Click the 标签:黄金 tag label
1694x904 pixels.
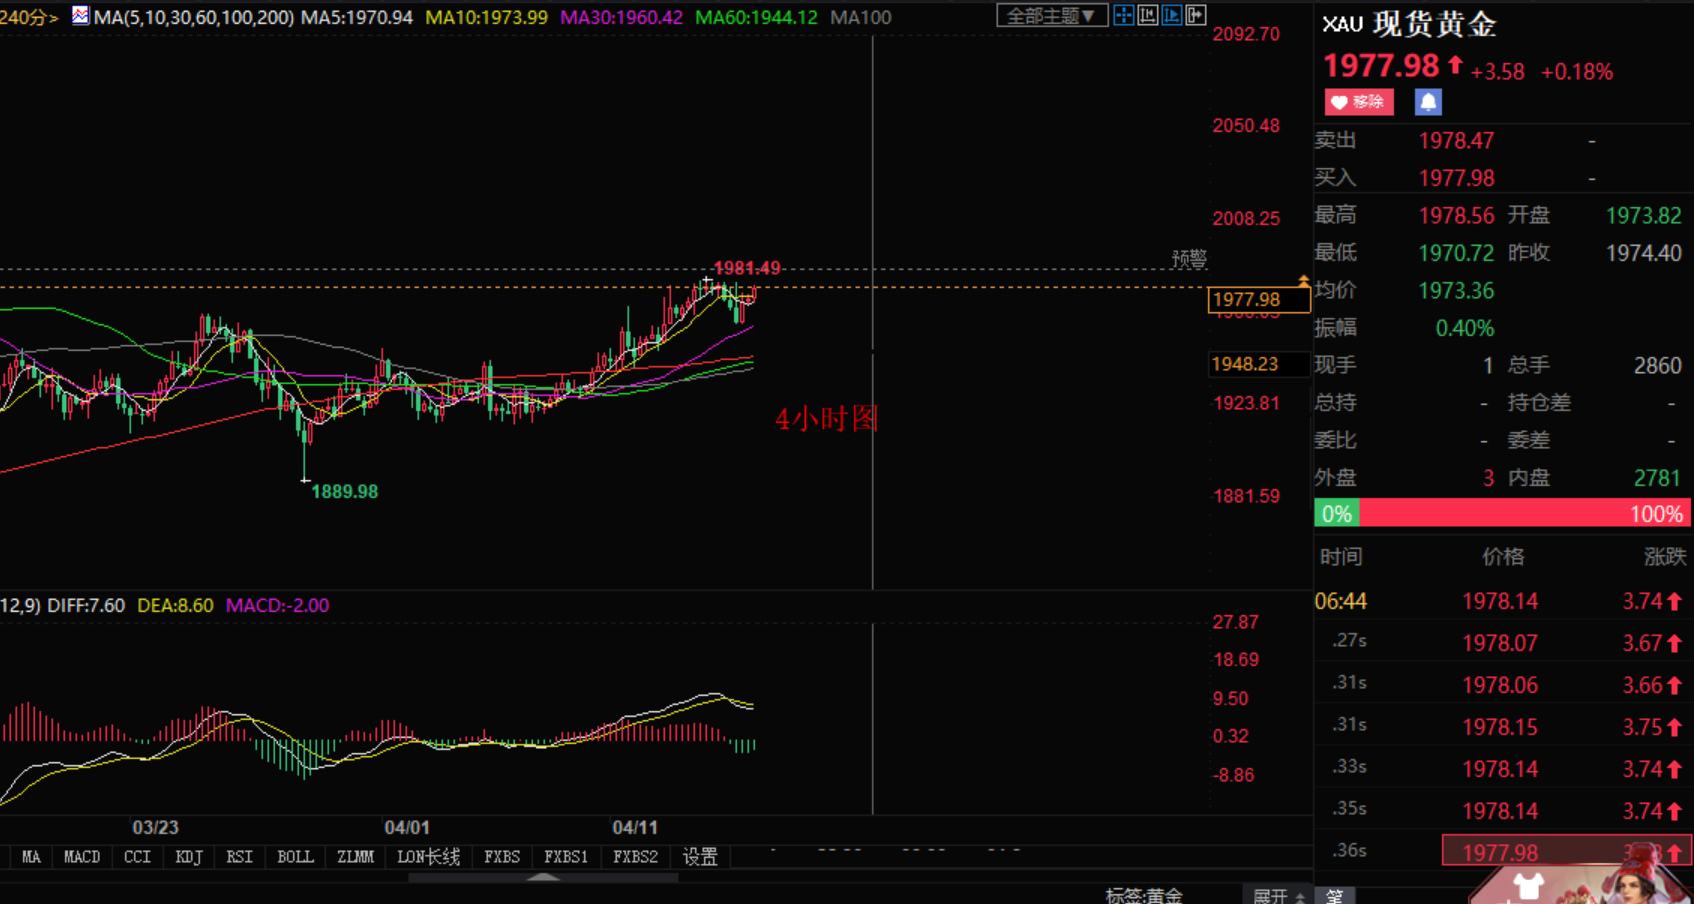(1144, 896)
